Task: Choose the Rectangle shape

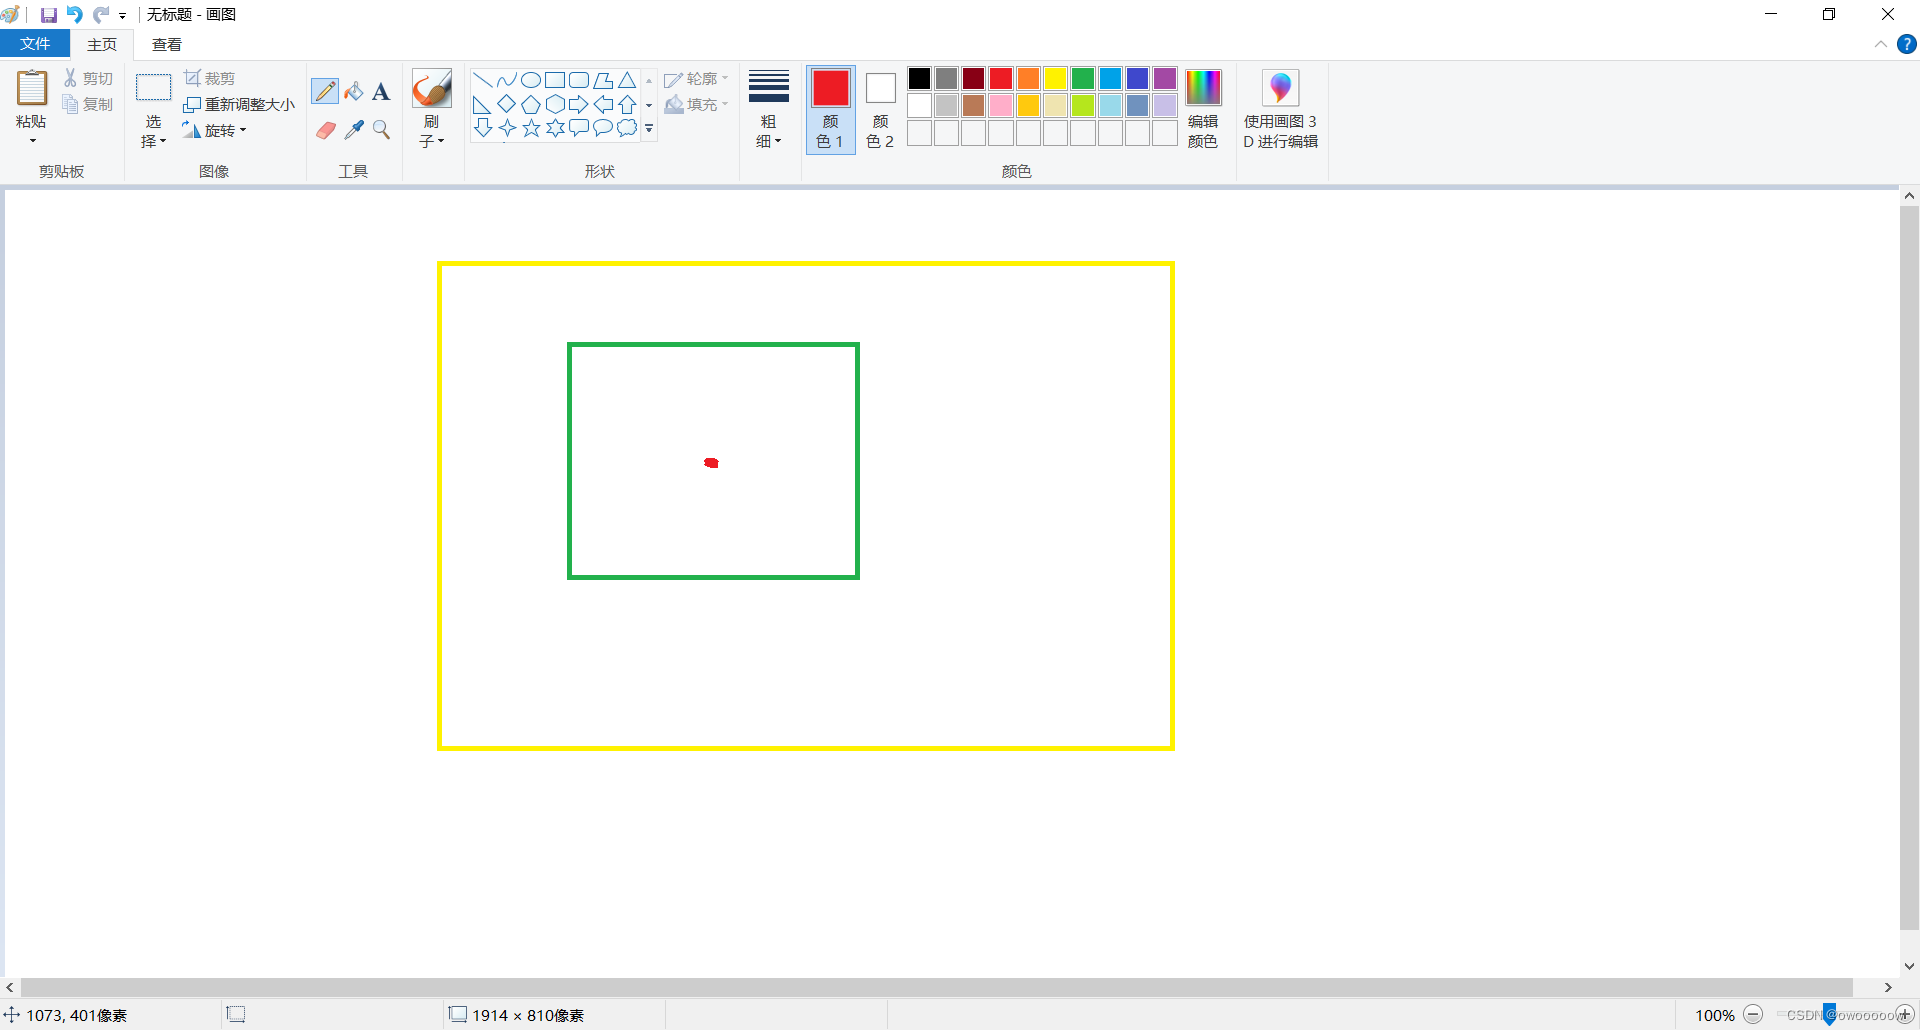Action: pos(555,80)
